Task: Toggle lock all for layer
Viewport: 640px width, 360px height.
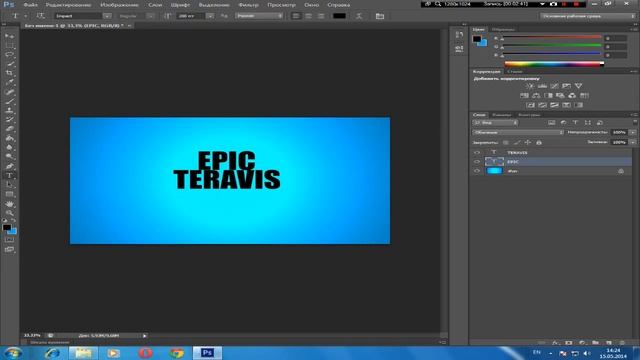Action: coord(539,142)
